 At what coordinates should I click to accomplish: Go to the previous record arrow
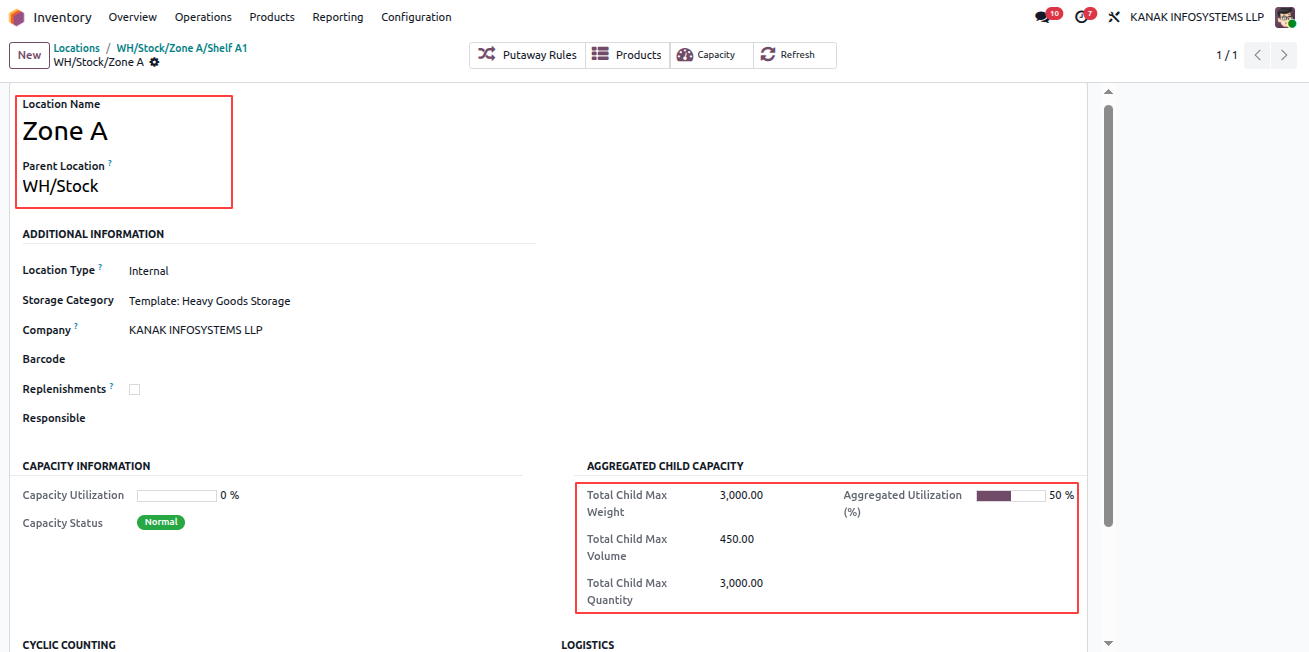click(1258, 55)
